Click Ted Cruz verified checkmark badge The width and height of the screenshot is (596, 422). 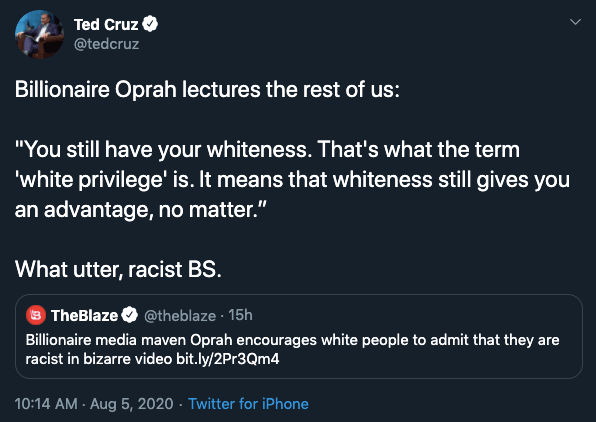click(x=150, y=24)
